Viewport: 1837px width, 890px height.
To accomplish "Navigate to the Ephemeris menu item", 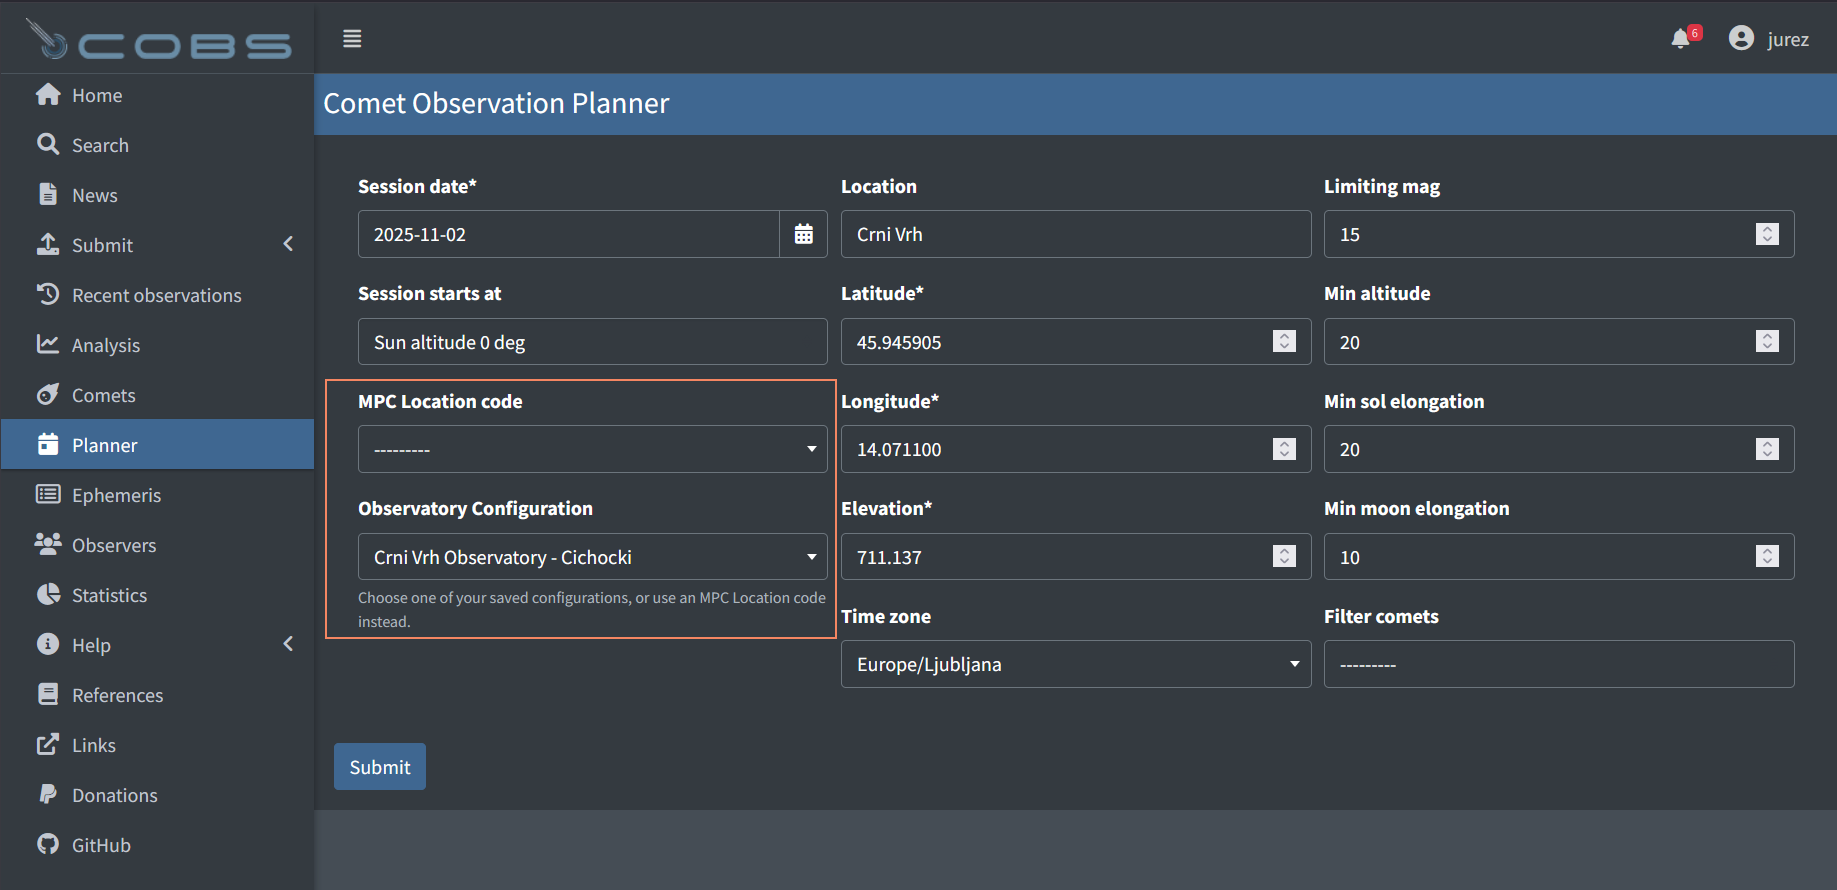I will [x=116, y=495].
